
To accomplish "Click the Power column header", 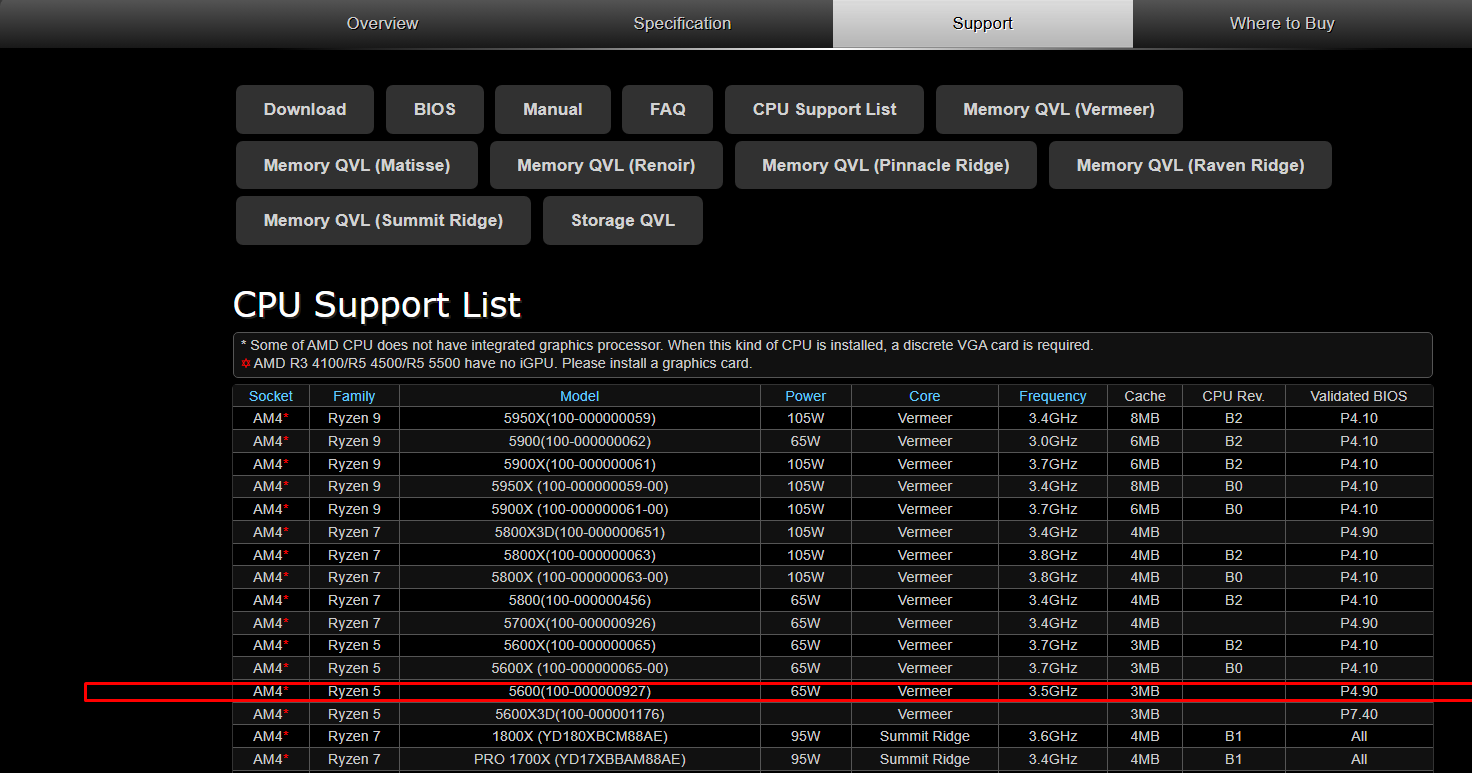I will point(806,396).
